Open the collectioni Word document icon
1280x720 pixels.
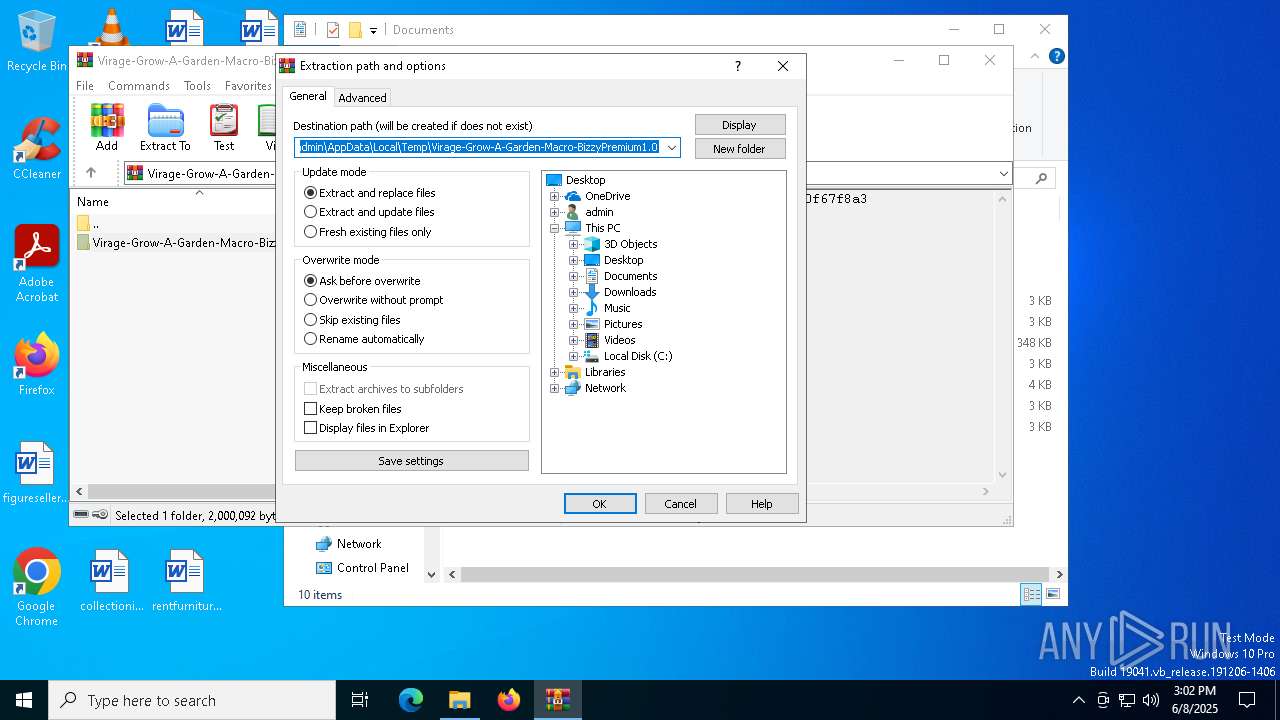point(110,580)
